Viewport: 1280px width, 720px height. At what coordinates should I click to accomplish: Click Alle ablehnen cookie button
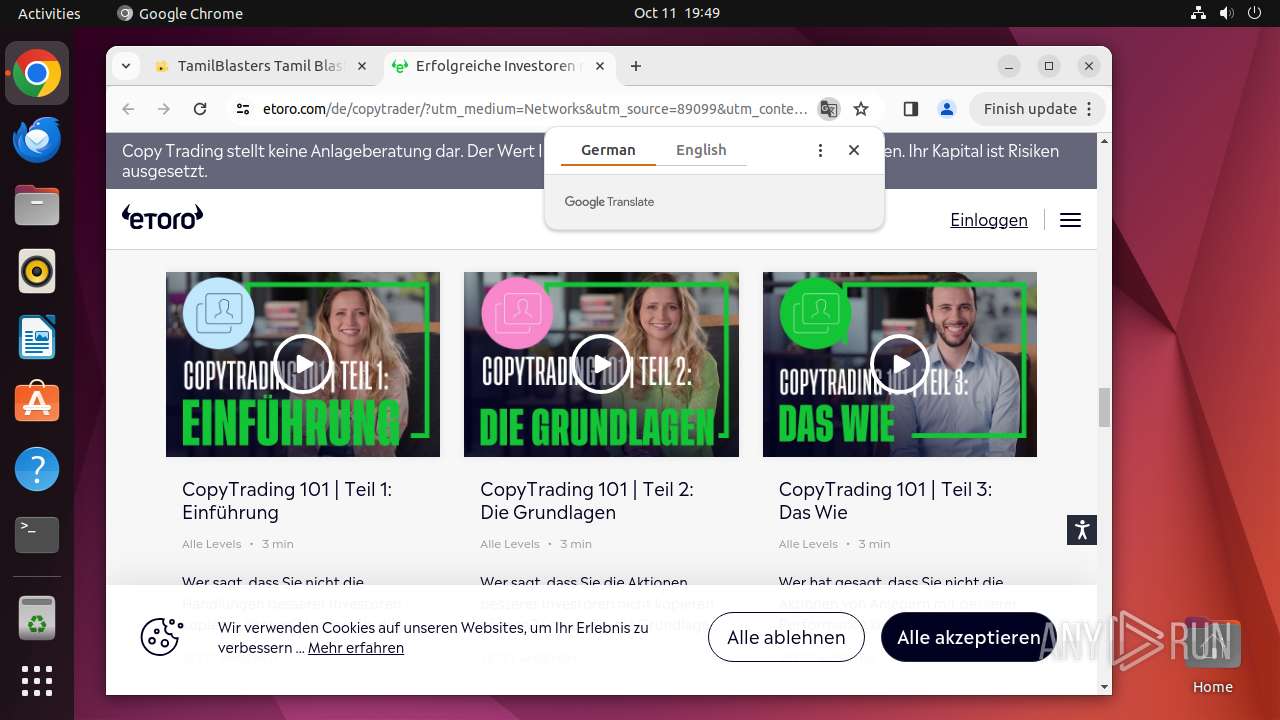click(786, 637)
